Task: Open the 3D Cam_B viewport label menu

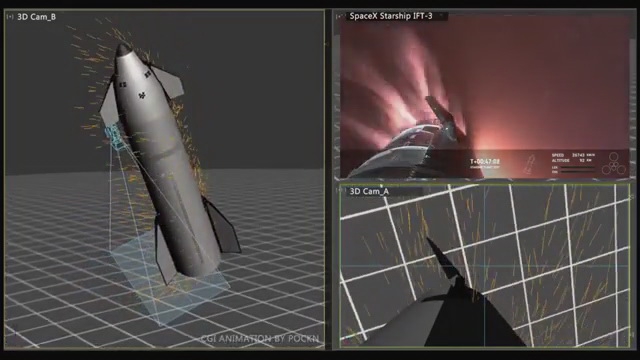Action: 36,17
